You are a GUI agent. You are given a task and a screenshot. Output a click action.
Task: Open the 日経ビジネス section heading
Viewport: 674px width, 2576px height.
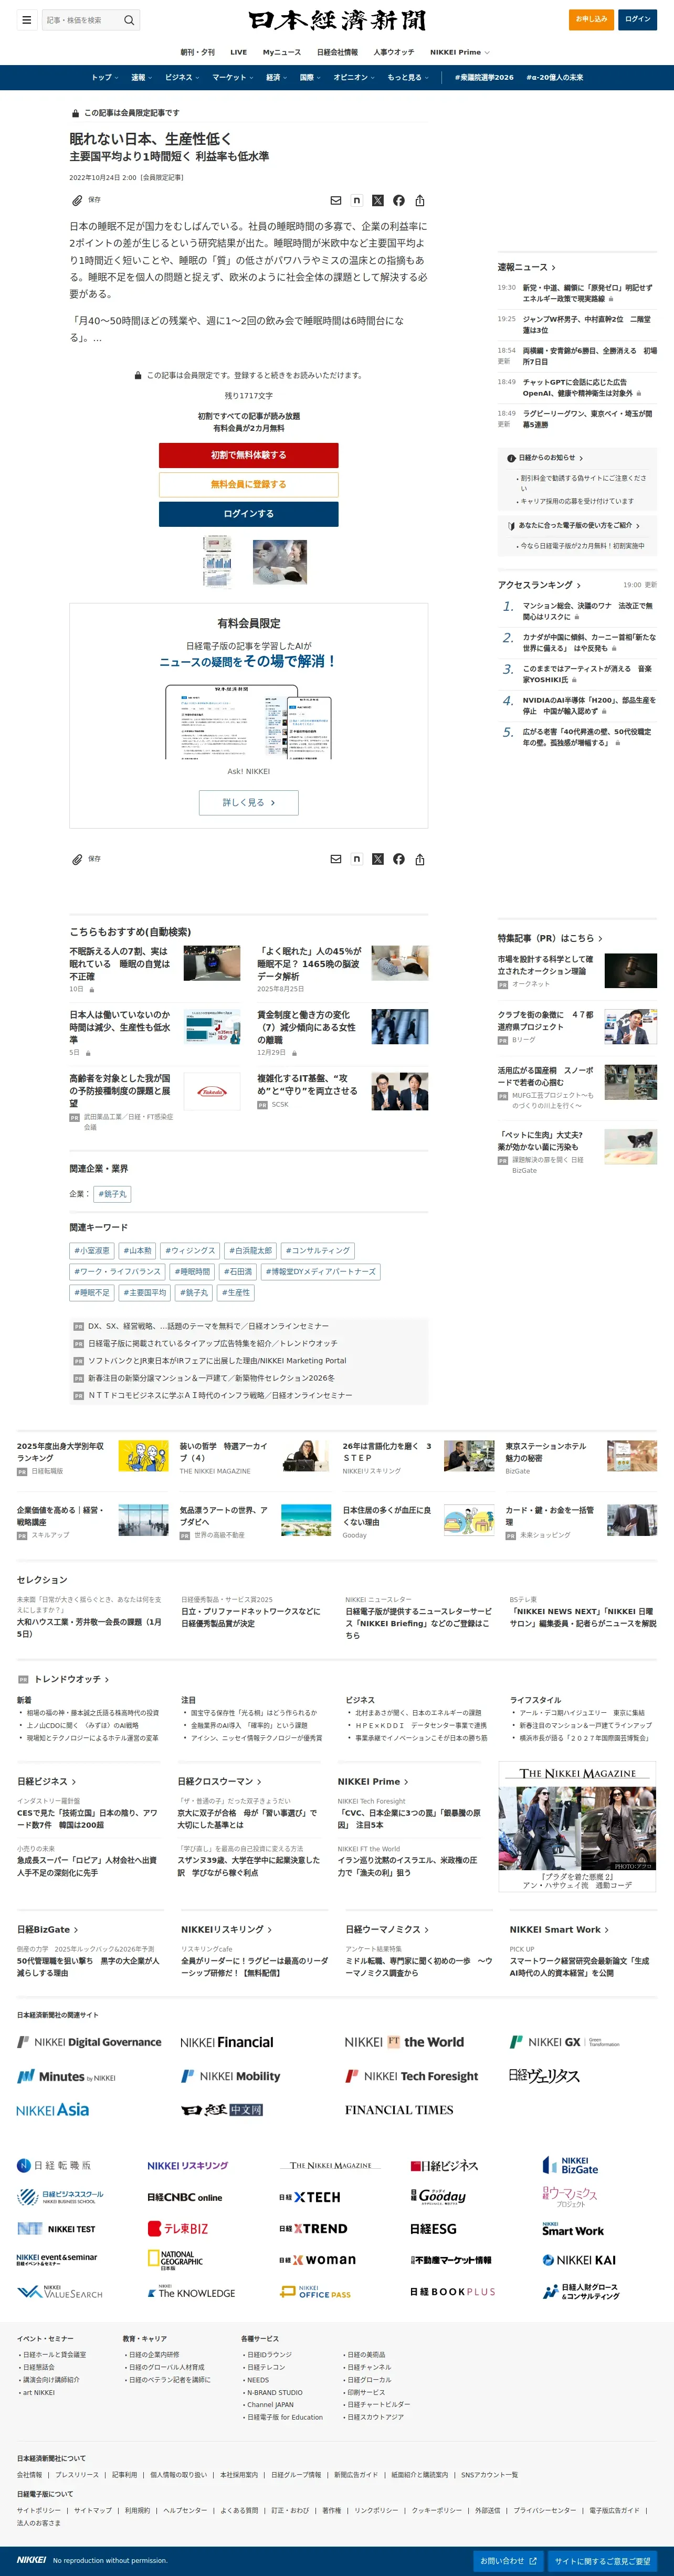(46, 1781)
